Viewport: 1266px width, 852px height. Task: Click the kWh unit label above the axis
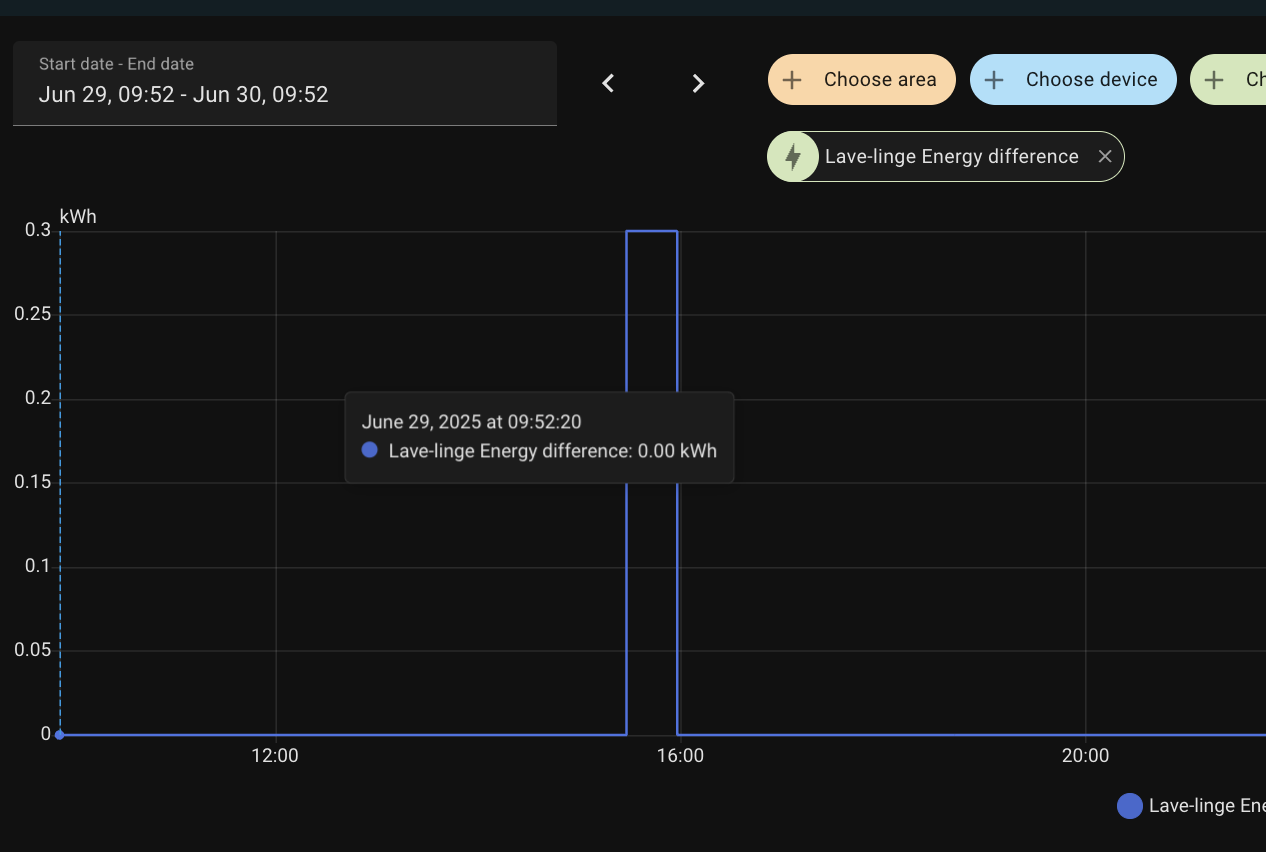[x=78, y=216]
